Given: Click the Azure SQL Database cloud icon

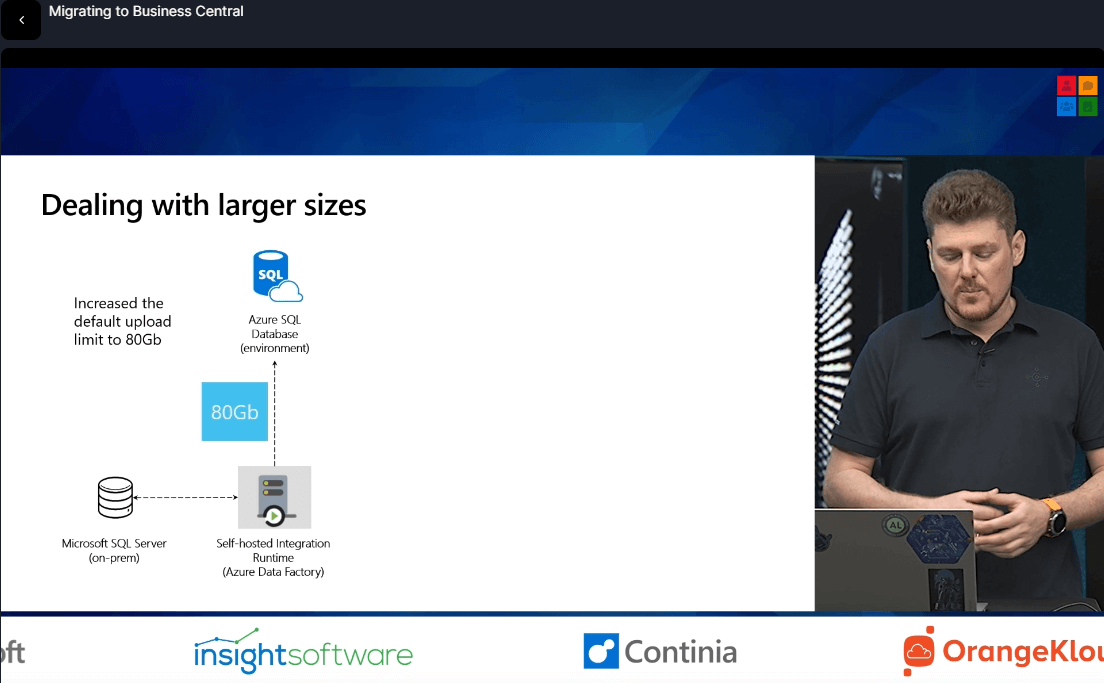Looking at the screenshot, I should [x=277, y=276].
